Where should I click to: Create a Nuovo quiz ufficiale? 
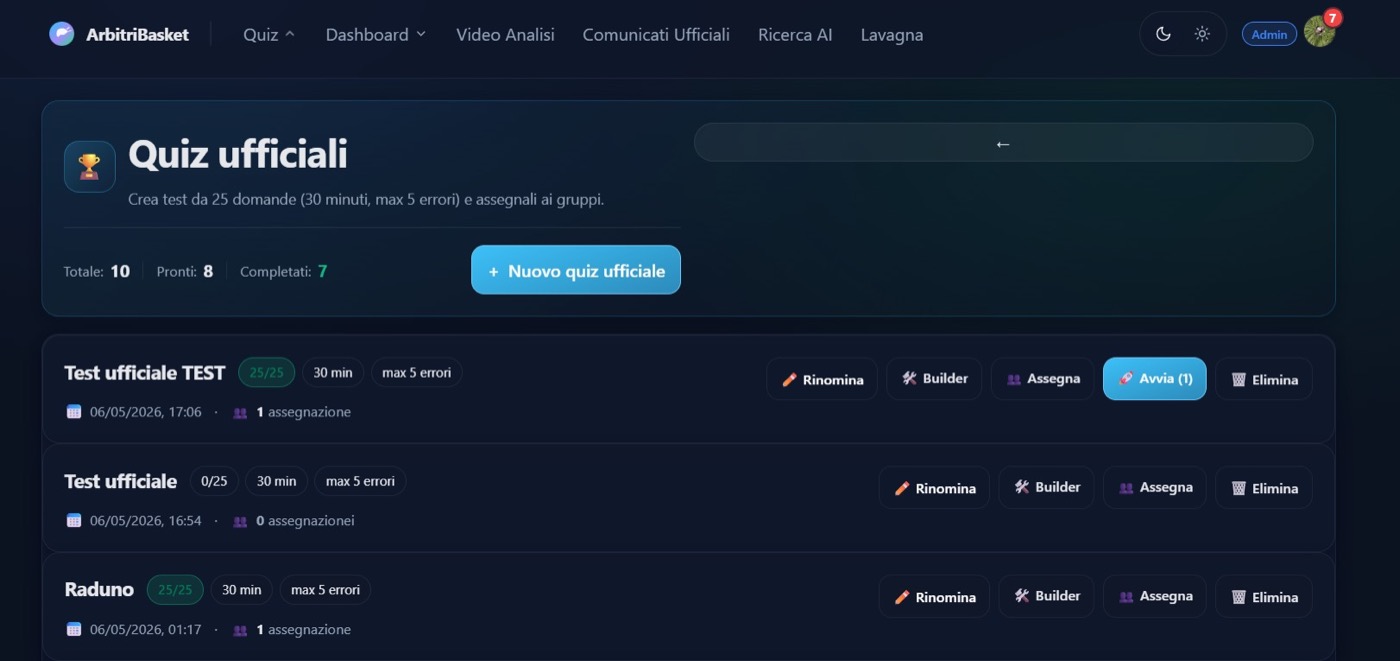tap(576, 270)
